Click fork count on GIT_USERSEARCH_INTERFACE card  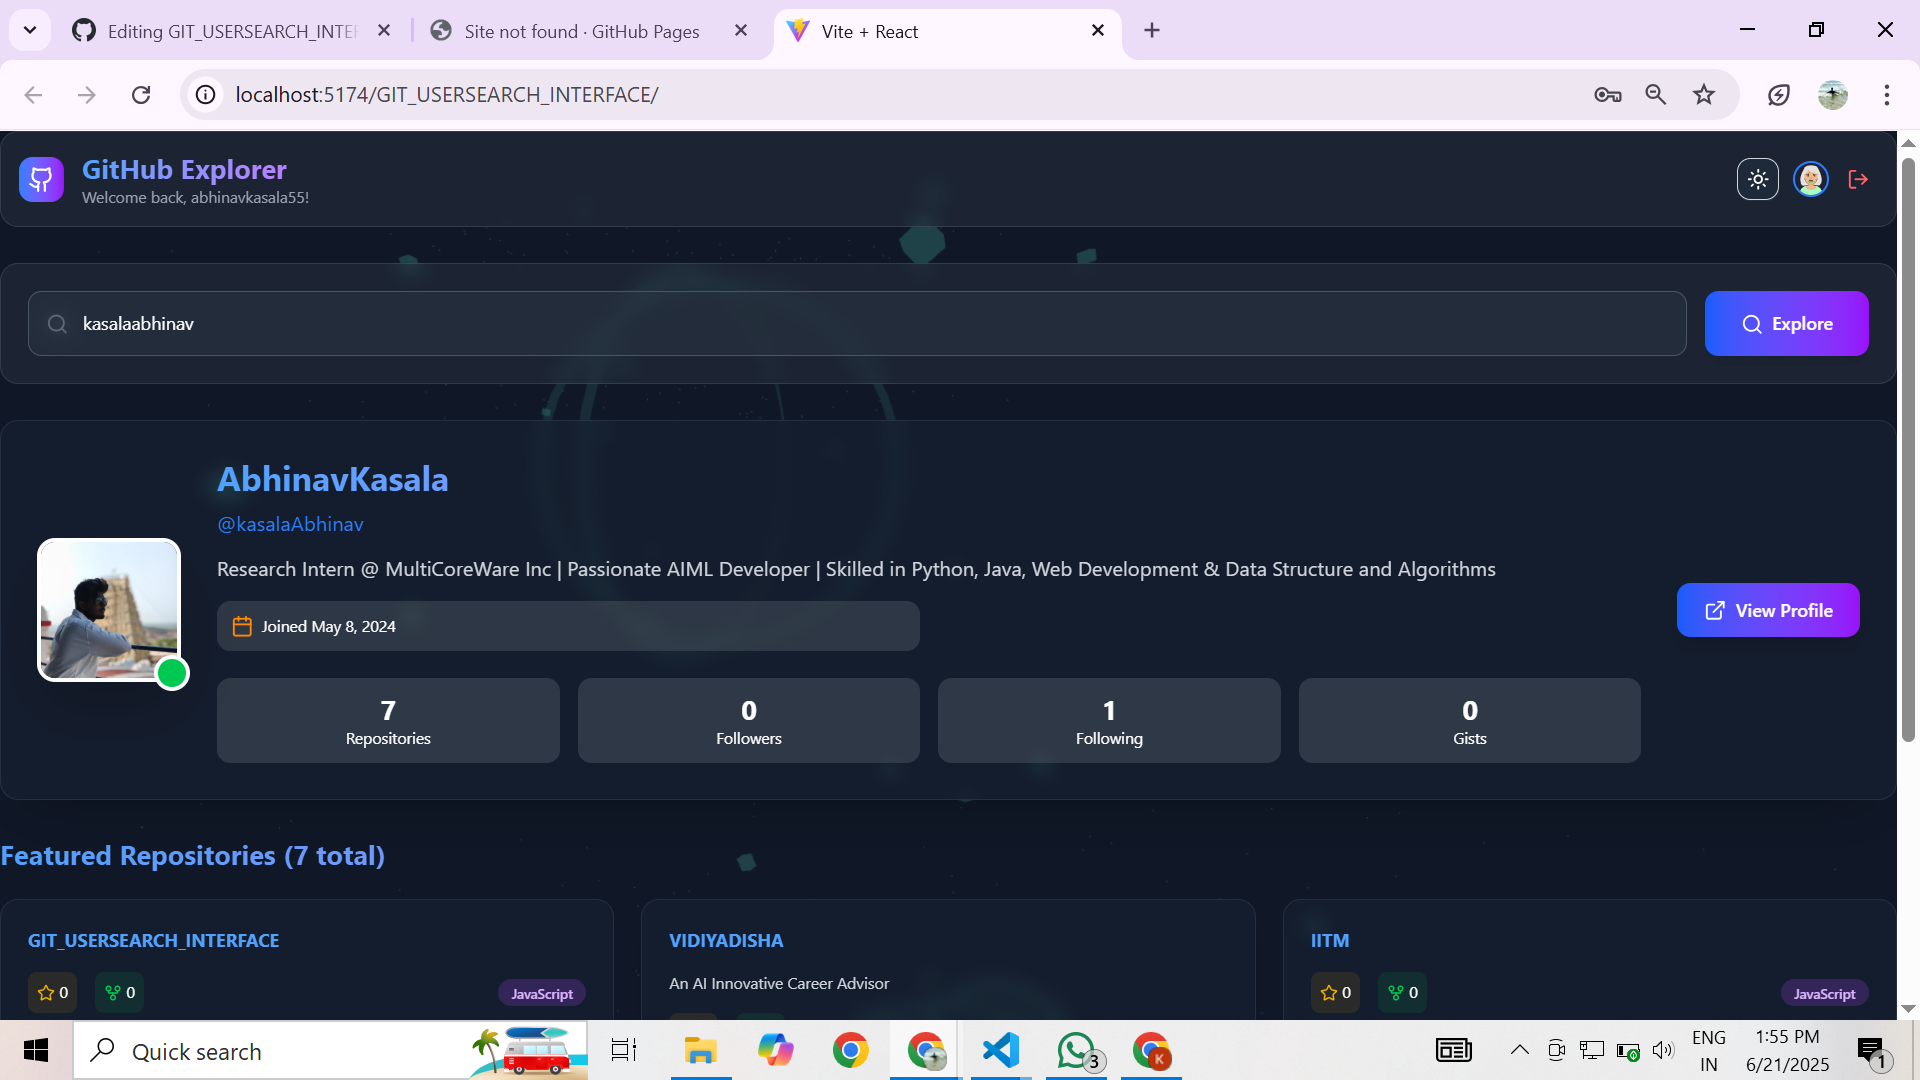(119, 993)
